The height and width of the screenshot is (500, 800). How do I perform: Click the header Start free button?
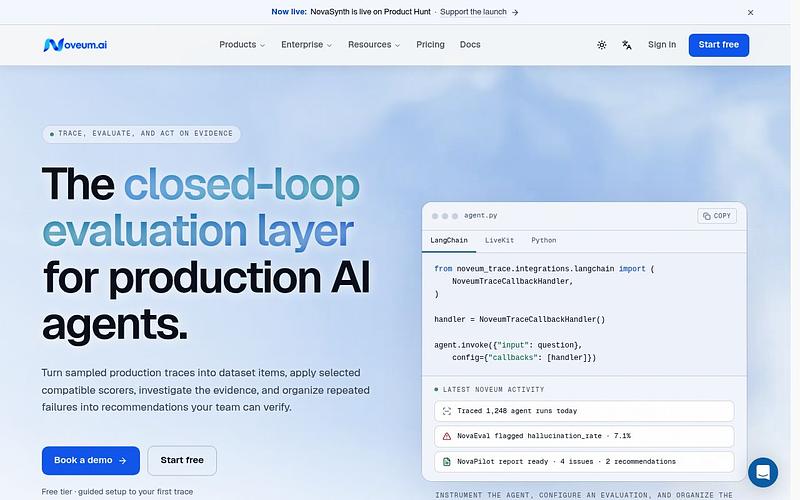pyautogui.click(x=718, y=45)
